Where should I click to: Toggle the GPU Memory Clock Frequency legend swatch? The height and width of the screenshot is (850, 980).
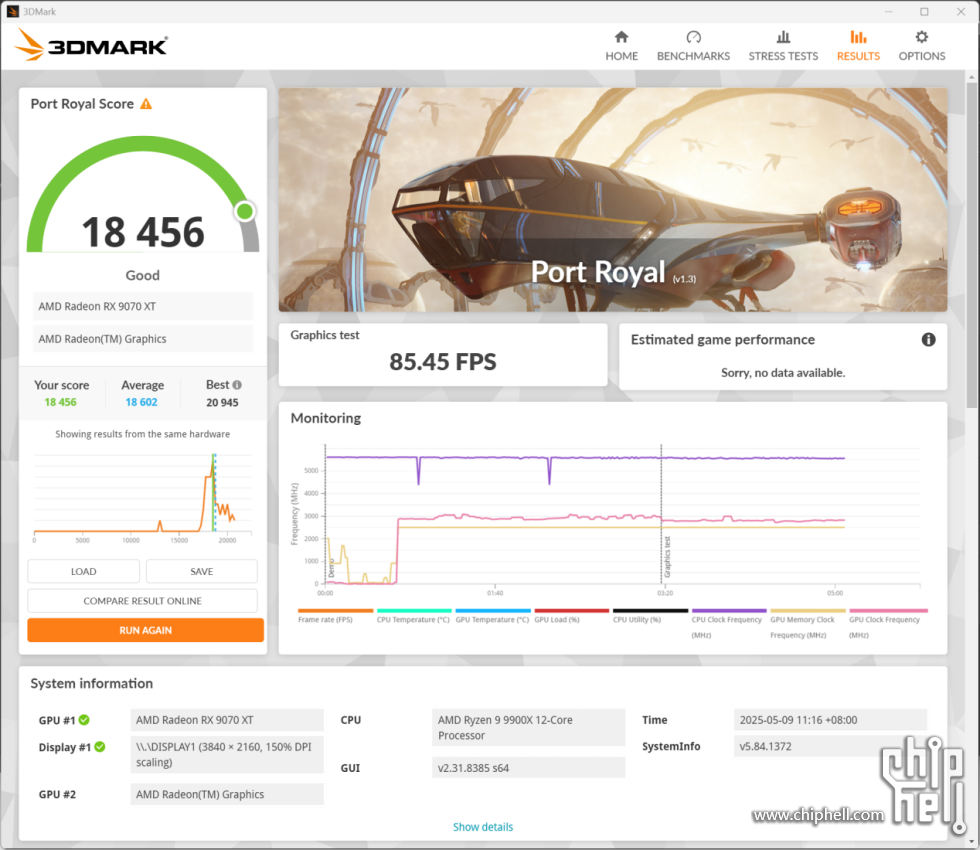point(808,611)
